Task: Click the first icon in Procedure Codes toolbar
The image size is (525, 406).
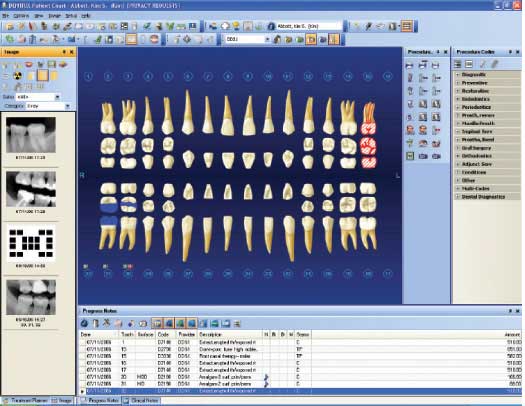Action: [x=458, y=64]
